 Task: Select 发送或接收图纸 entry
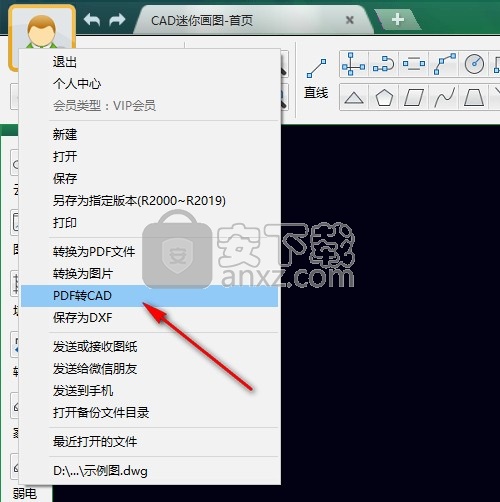[x=149, y=347]
